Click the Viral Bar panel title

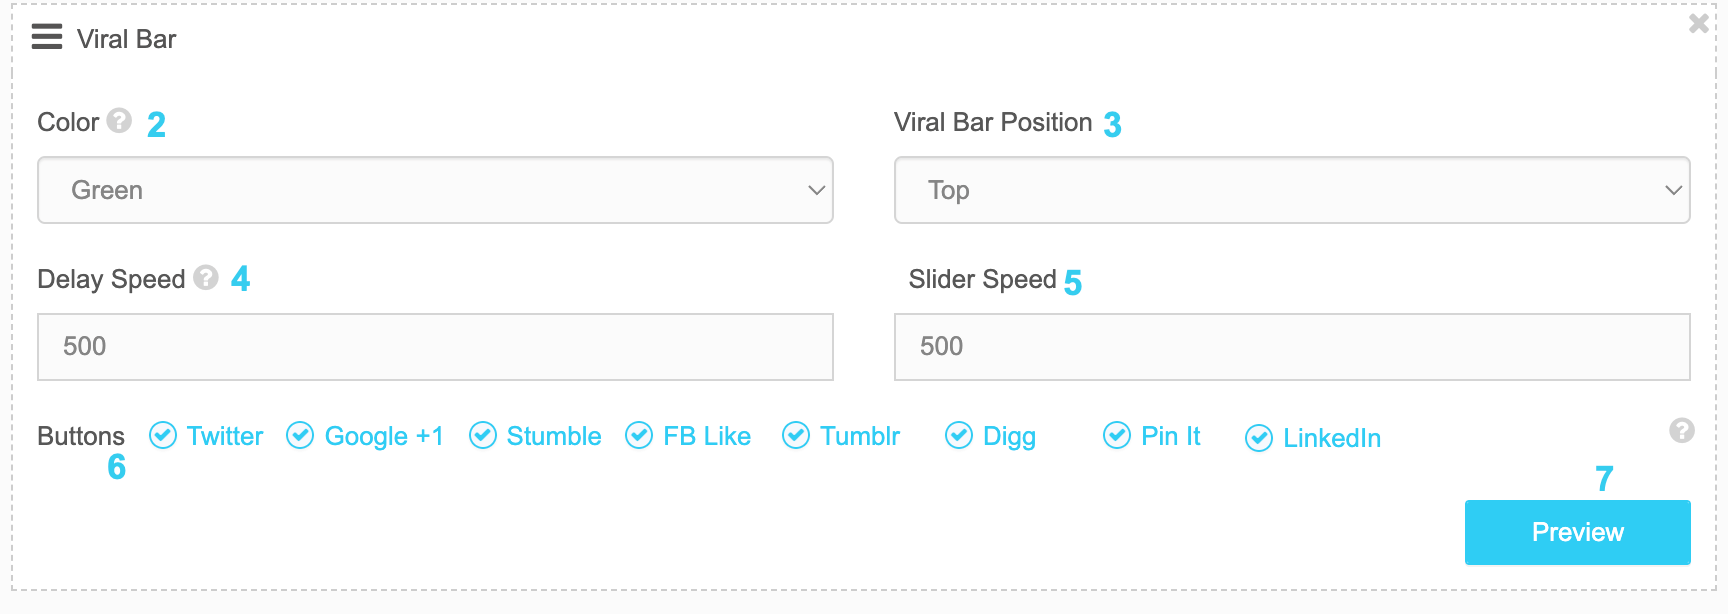point(126,39)
